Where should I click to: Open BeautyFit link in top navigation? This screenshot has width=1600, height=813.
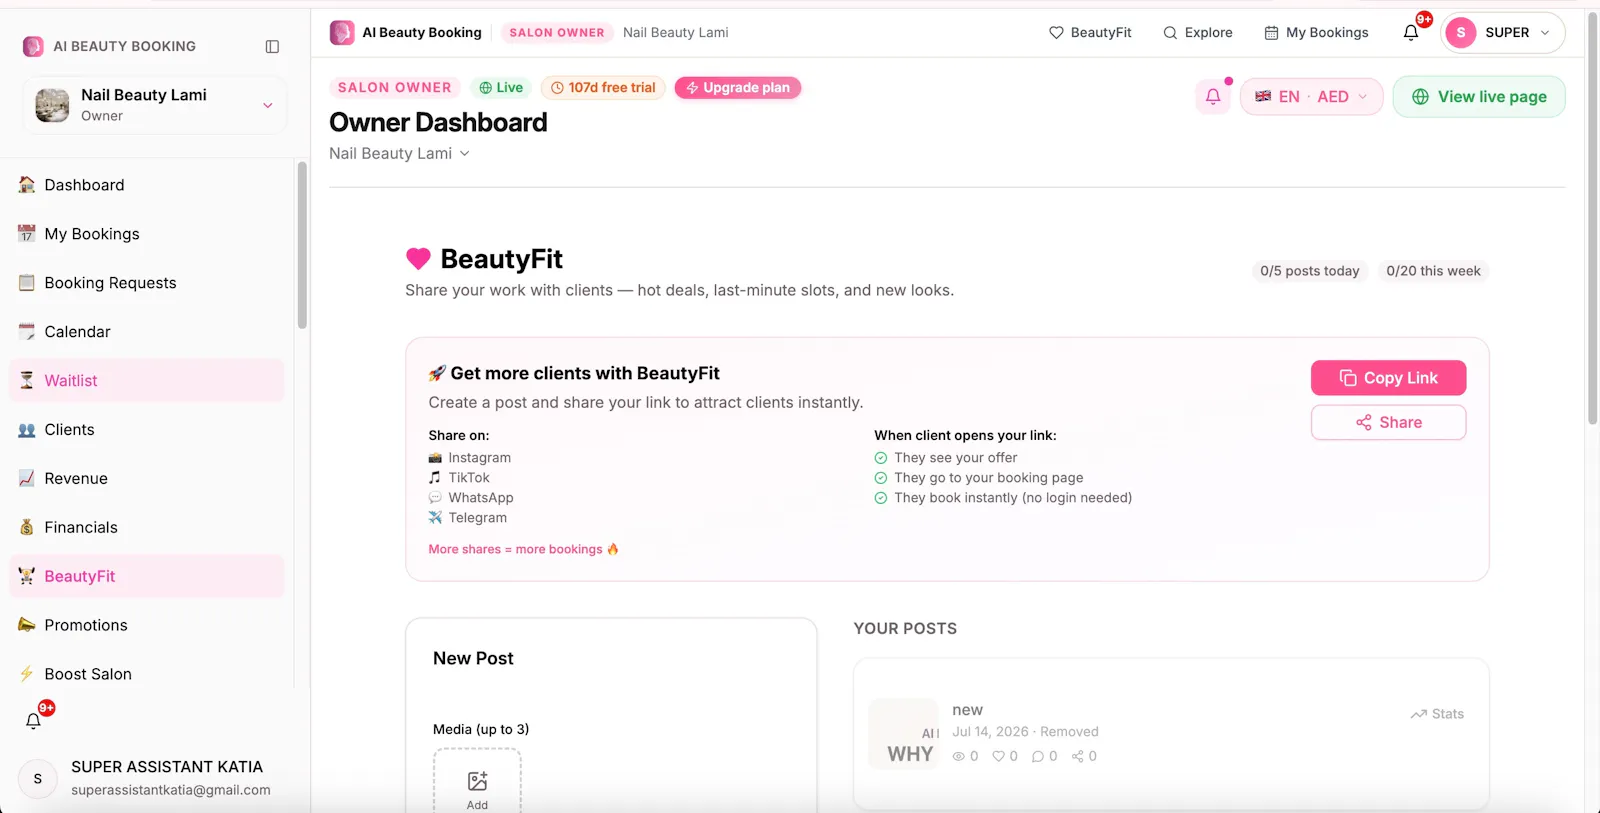[x=1090, y=33]
